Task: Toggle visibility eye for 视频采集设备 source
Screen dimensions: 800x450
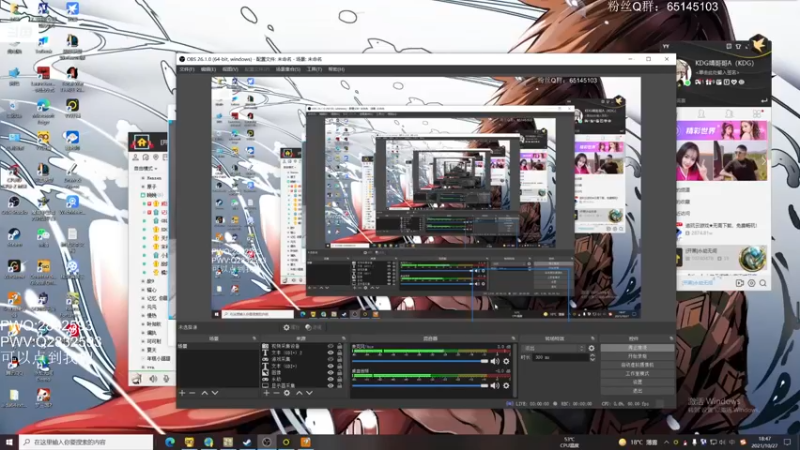Action: coord(331,346)
